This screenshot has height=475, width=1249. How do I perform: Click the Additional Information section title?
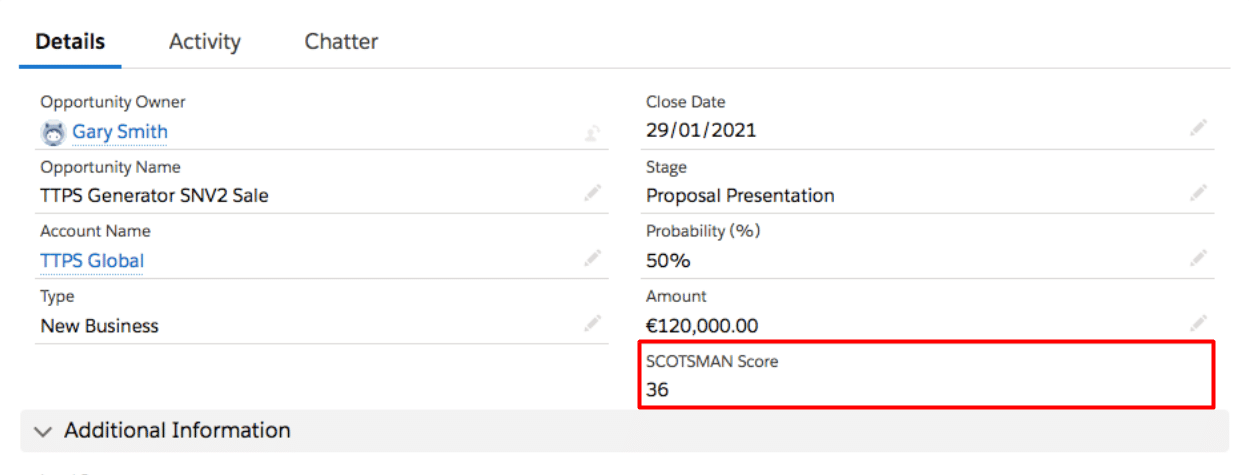(177, 431)
